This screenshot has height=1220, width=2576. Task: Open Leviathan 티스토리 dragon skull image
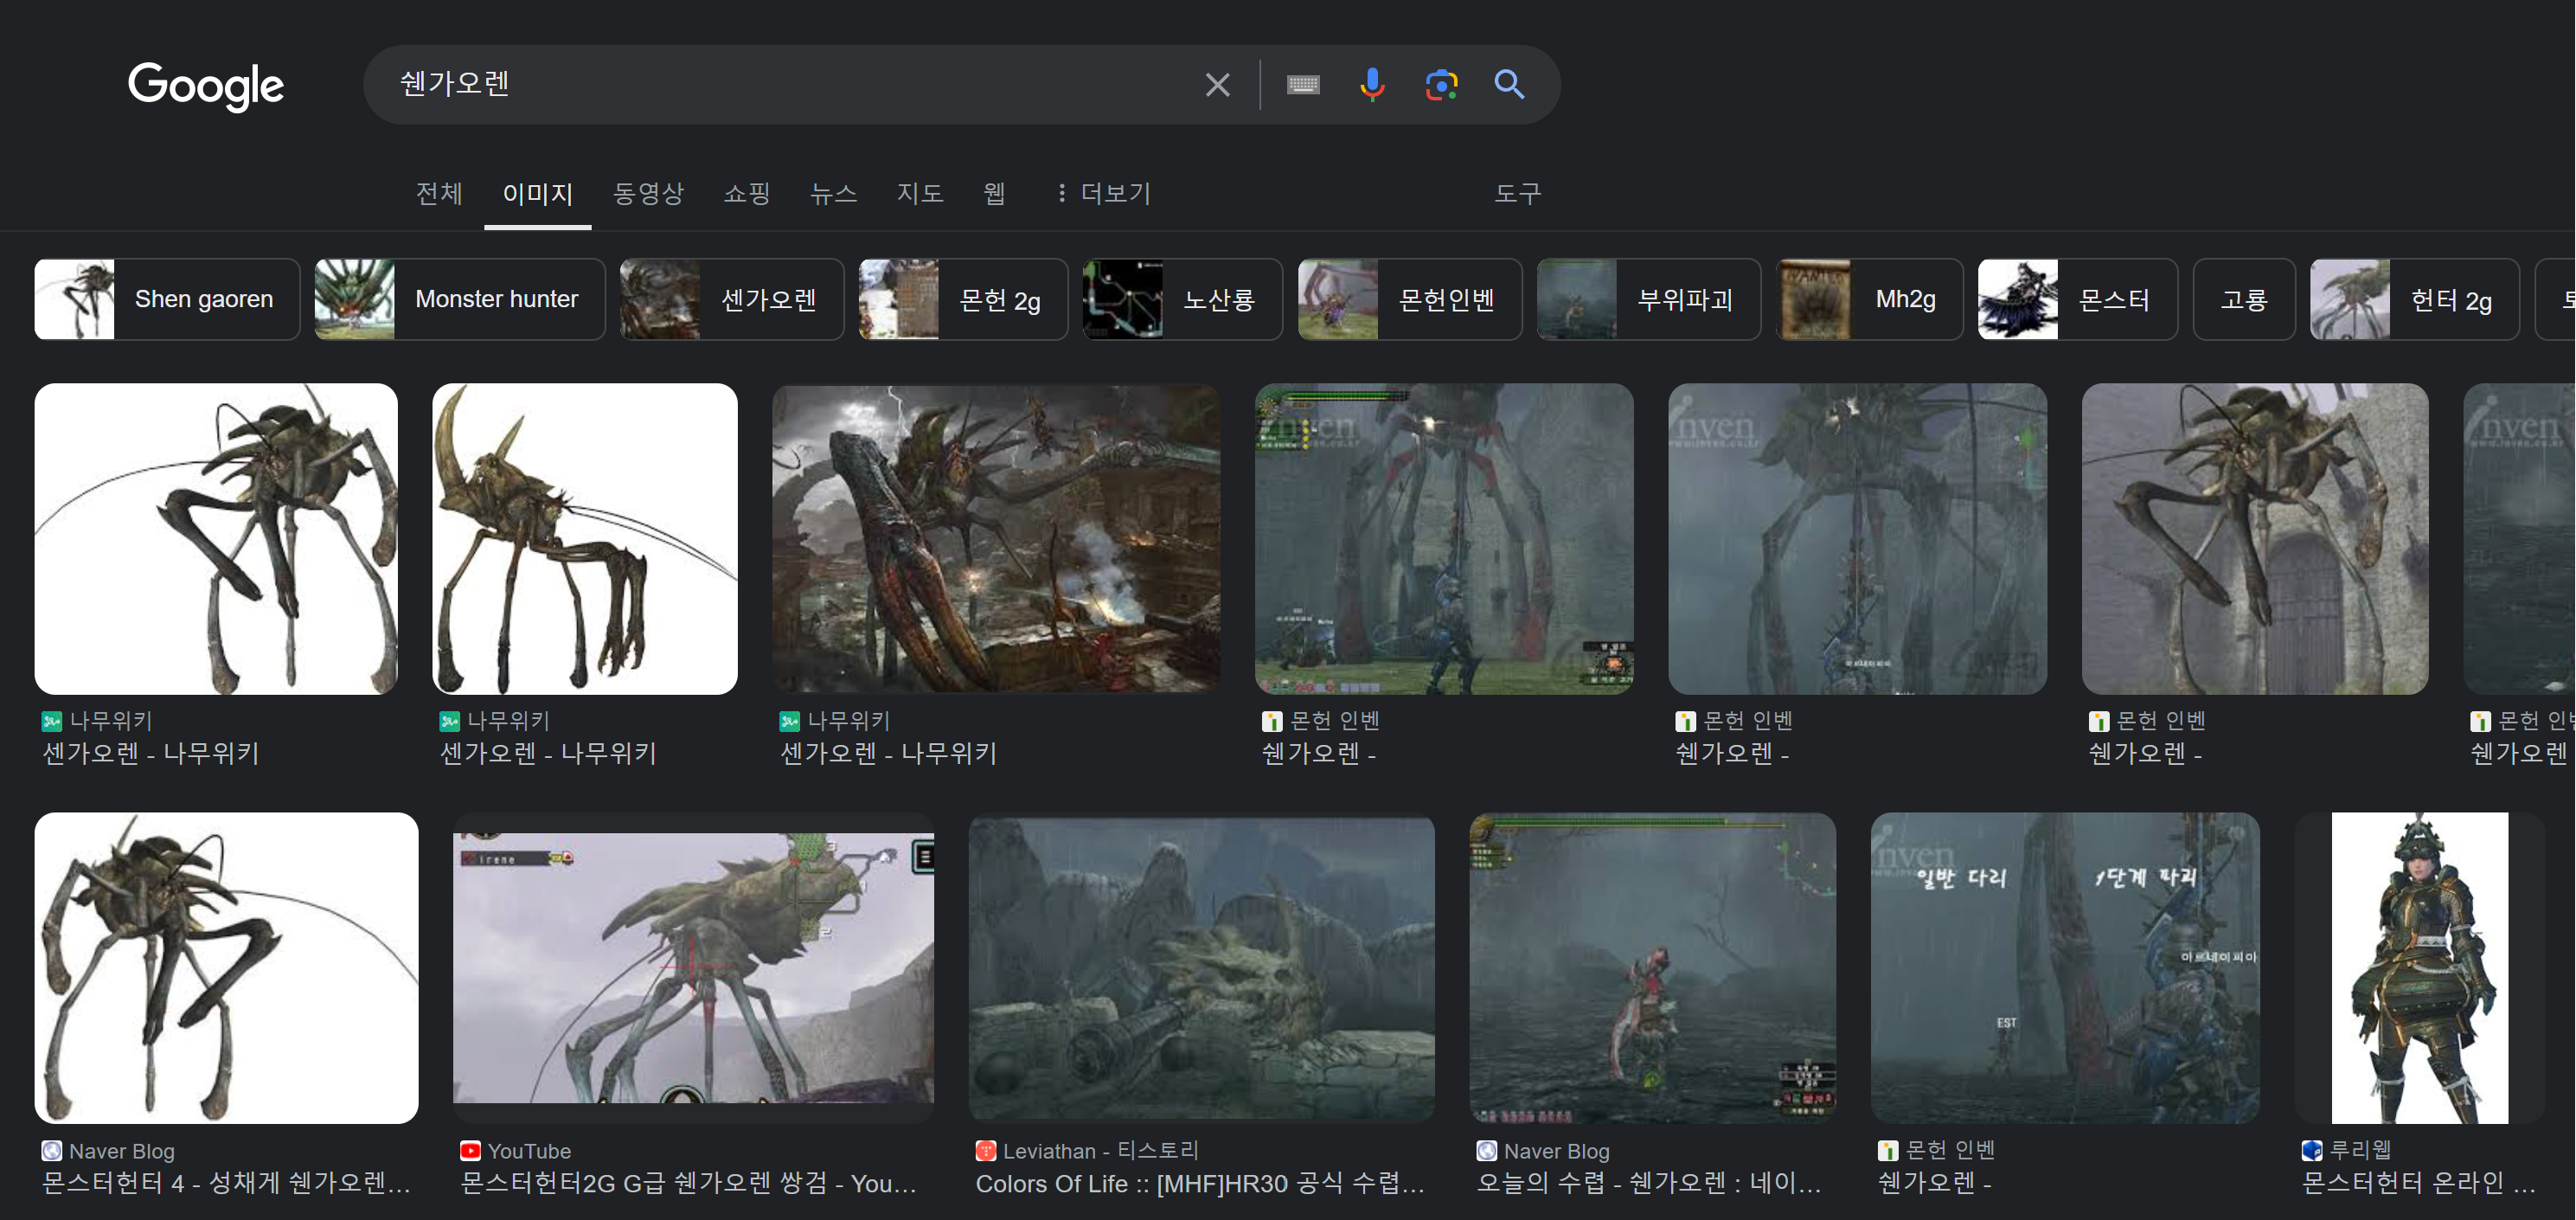[x=1202, y=967]
